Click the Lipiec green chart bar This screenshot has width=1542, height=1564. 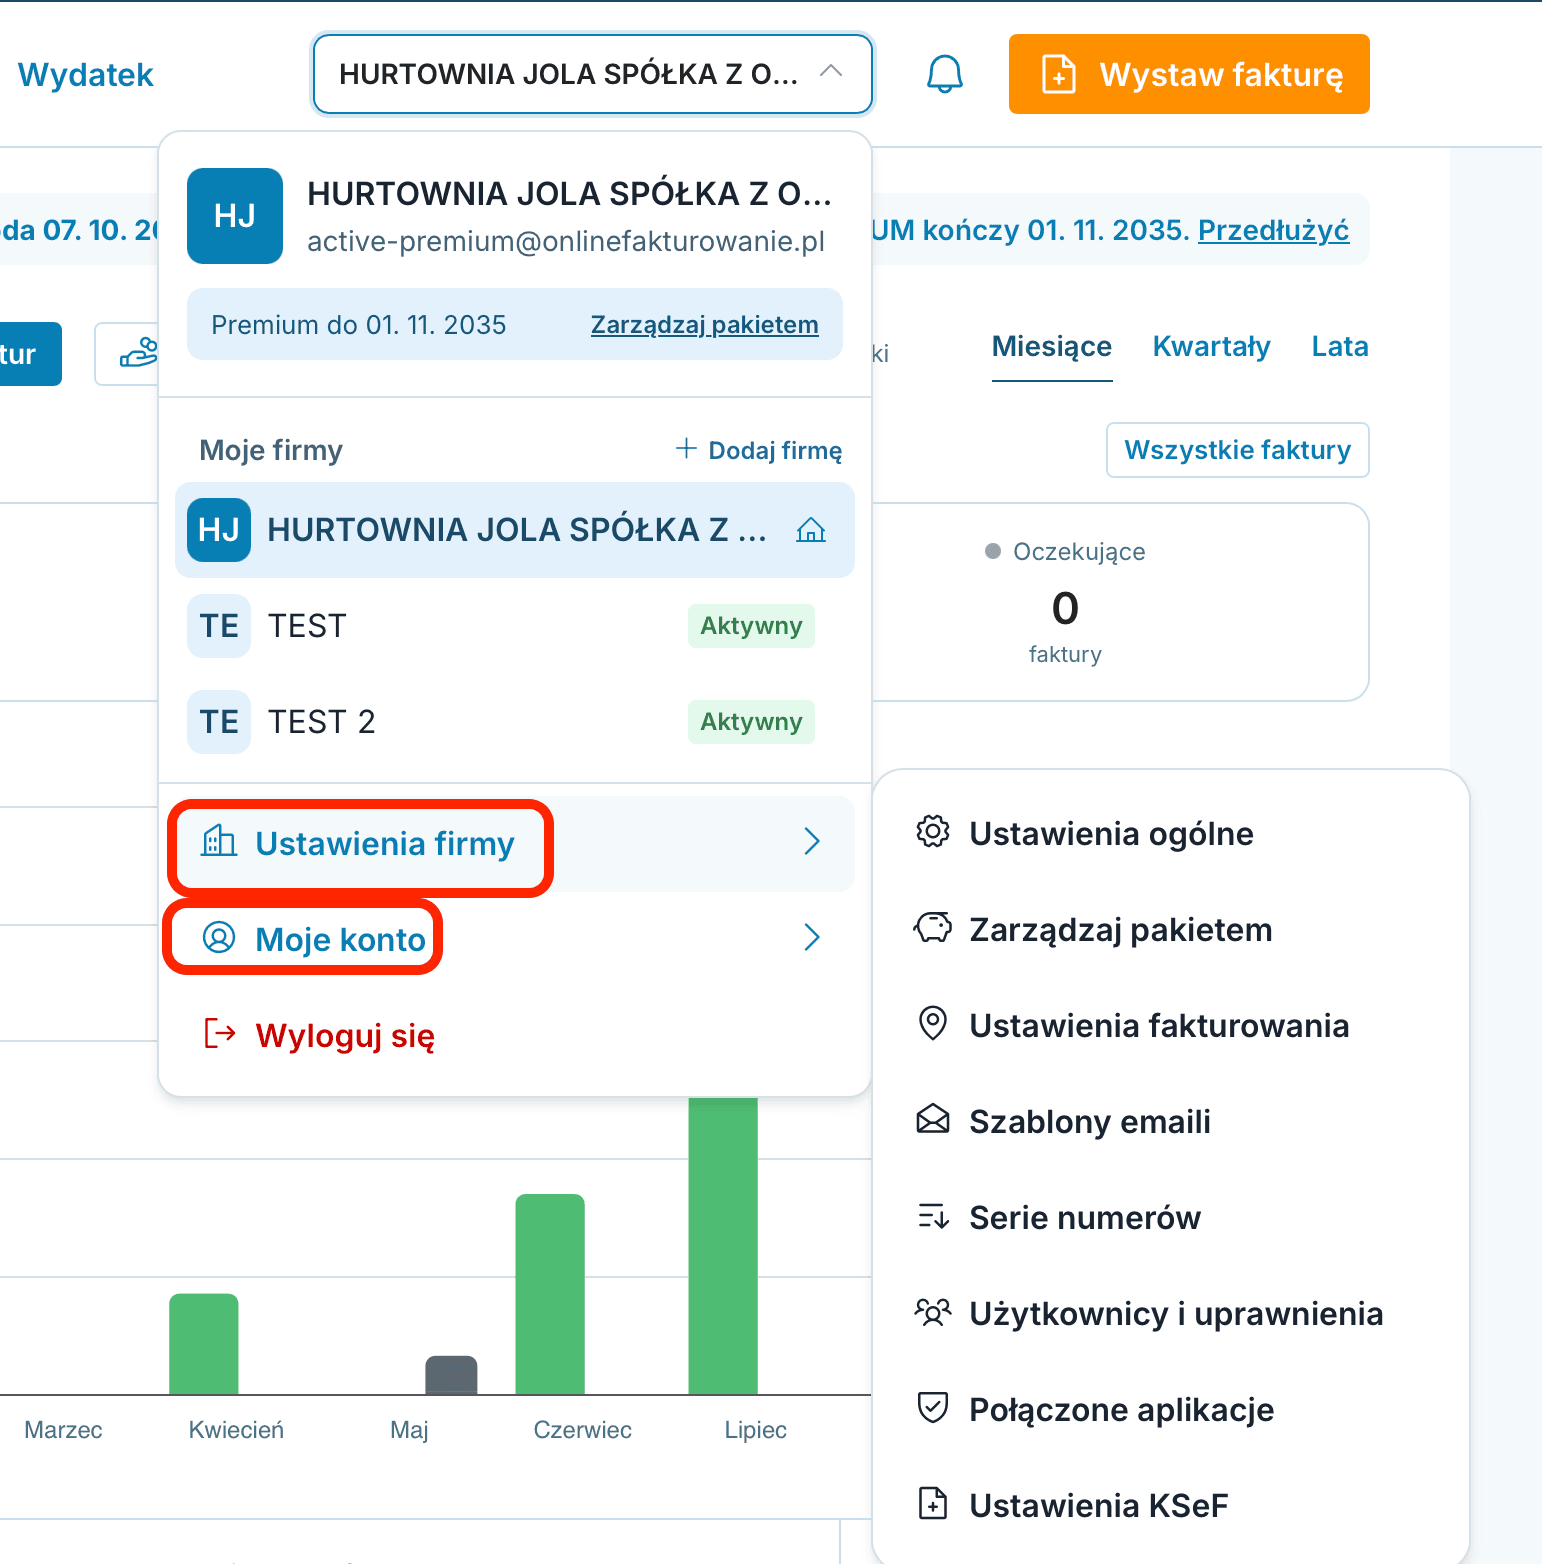[x=723, y=1245]
